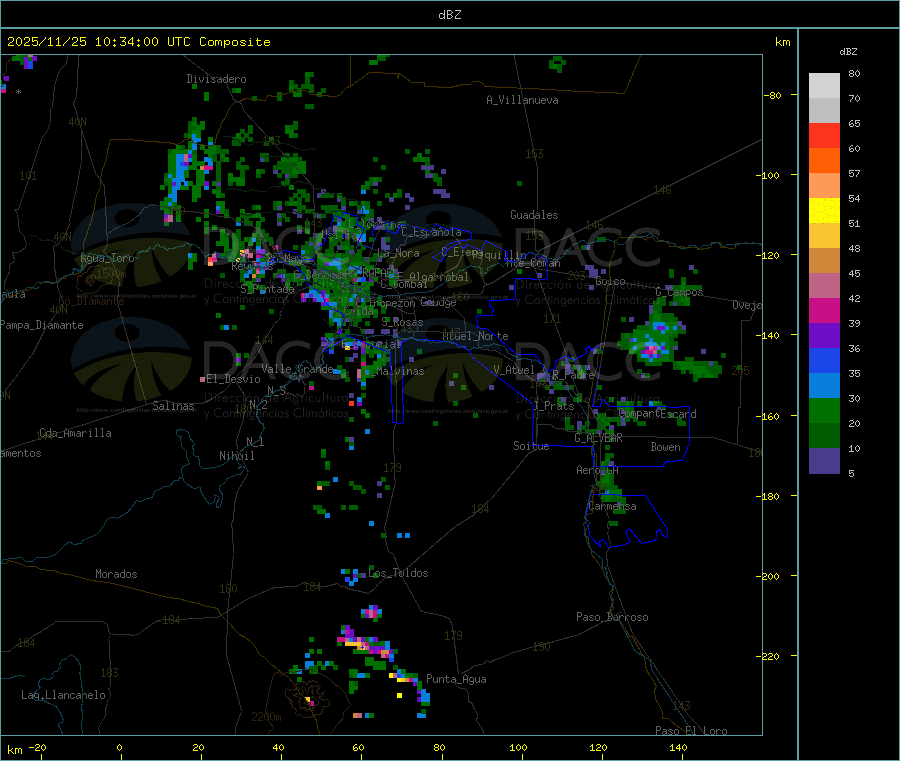The width and height of the screenshot is (900, 761).
Task: Select the 5 dBZ purple-gray swatch
Action: 824,461
